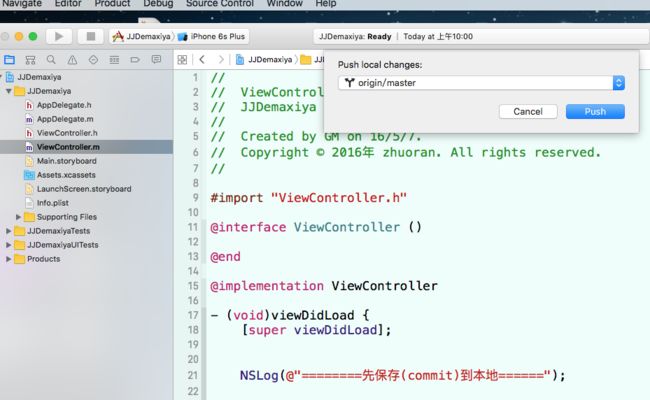Viewport: 650px width, 400px height.
Task: Click the [super viewDidLoad] line
Action: click(316, 330)
